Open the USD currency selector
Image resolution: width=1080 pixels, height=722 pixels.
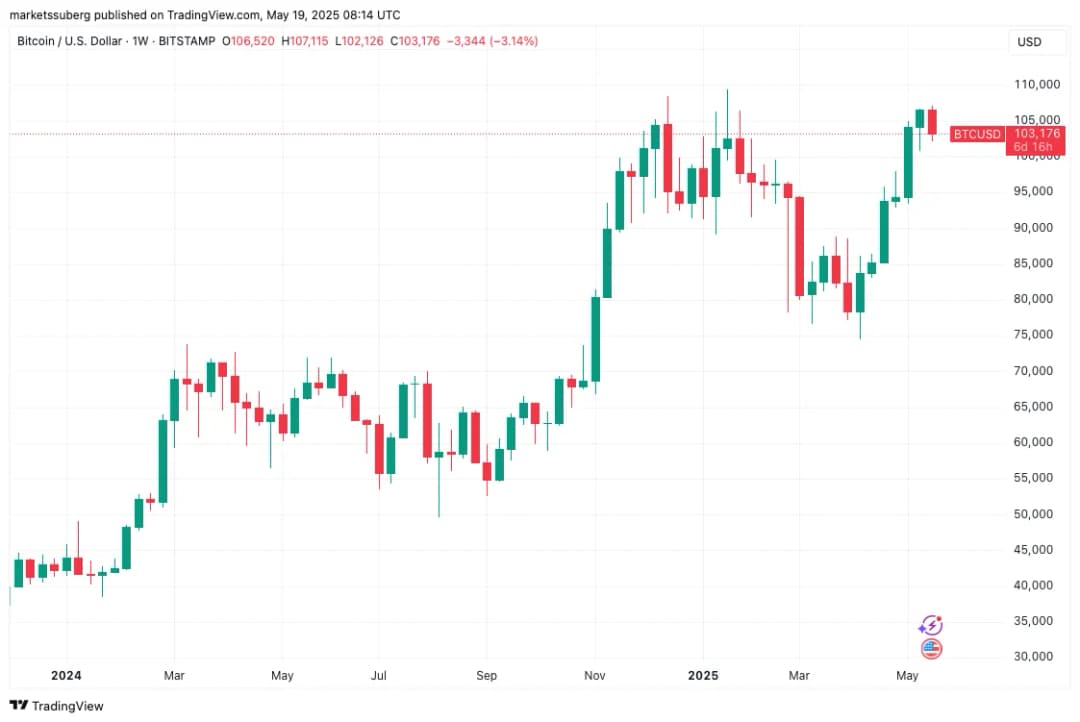[1029, 42]
